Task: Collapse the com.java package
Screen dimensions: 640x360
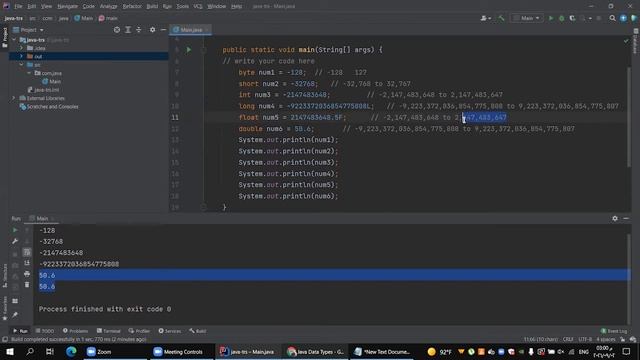Action: 29,73
